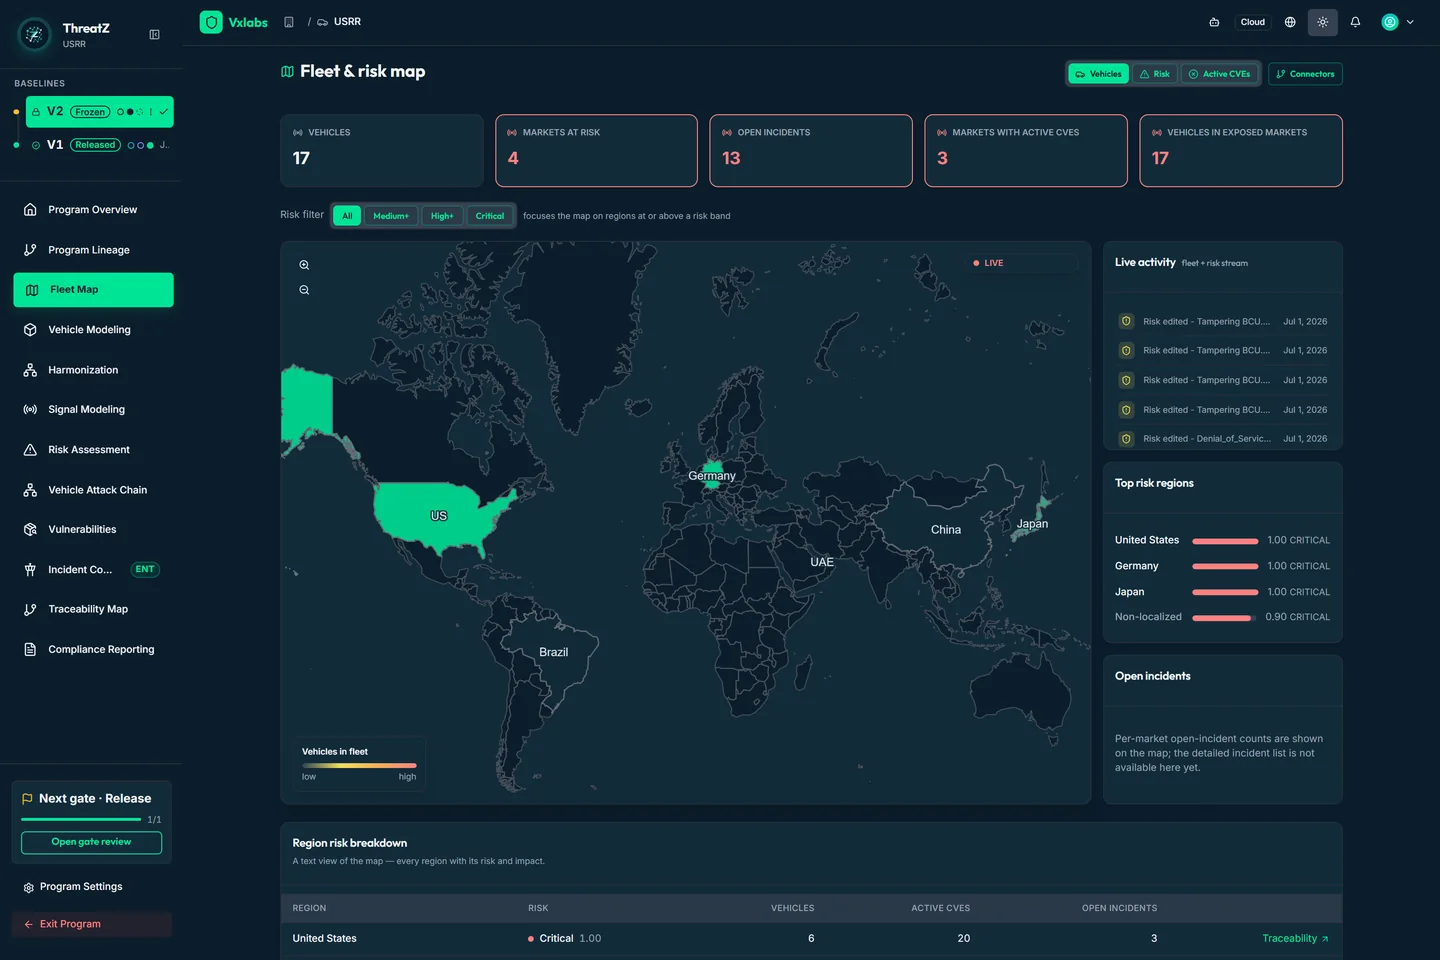
Task: Click the lock icon on V2 baseline
Action: pyautogui.click(x=36, y=112)
